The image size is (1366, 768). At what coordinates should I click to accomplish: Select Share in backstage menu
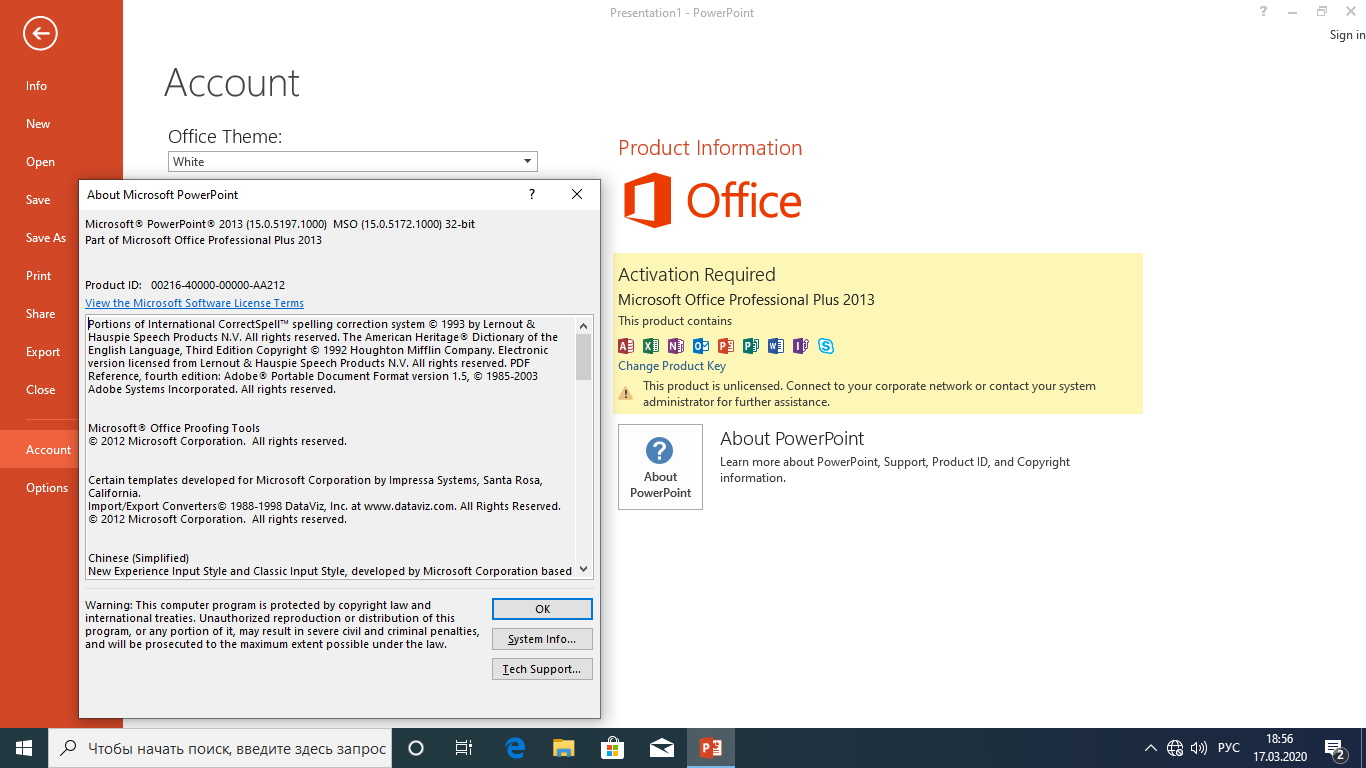coord(40,314)
